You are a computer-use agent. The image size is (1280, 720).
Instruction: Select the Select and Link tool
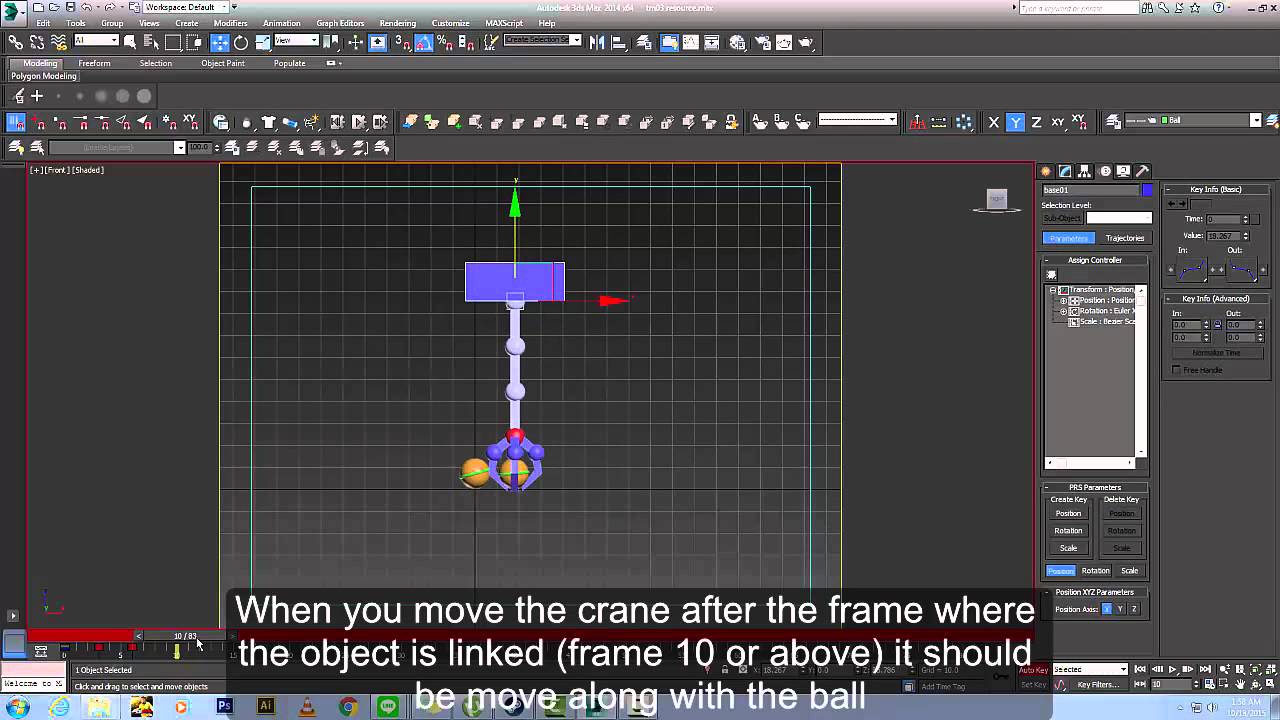15,42
